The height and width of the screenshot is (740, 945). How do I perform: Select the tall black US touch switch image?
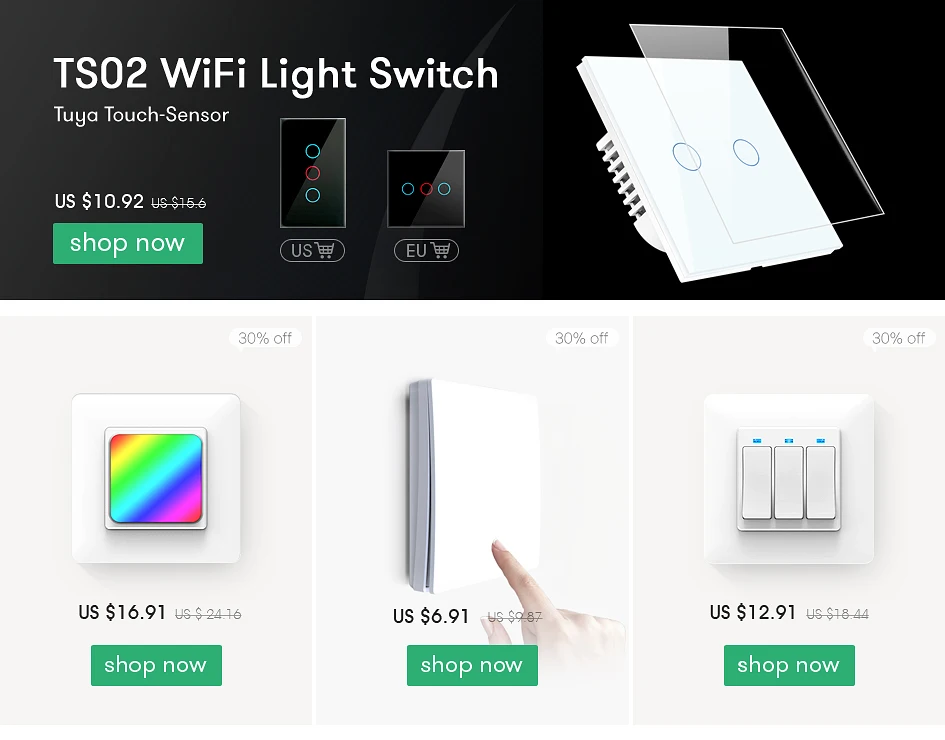tap(313, 173)
